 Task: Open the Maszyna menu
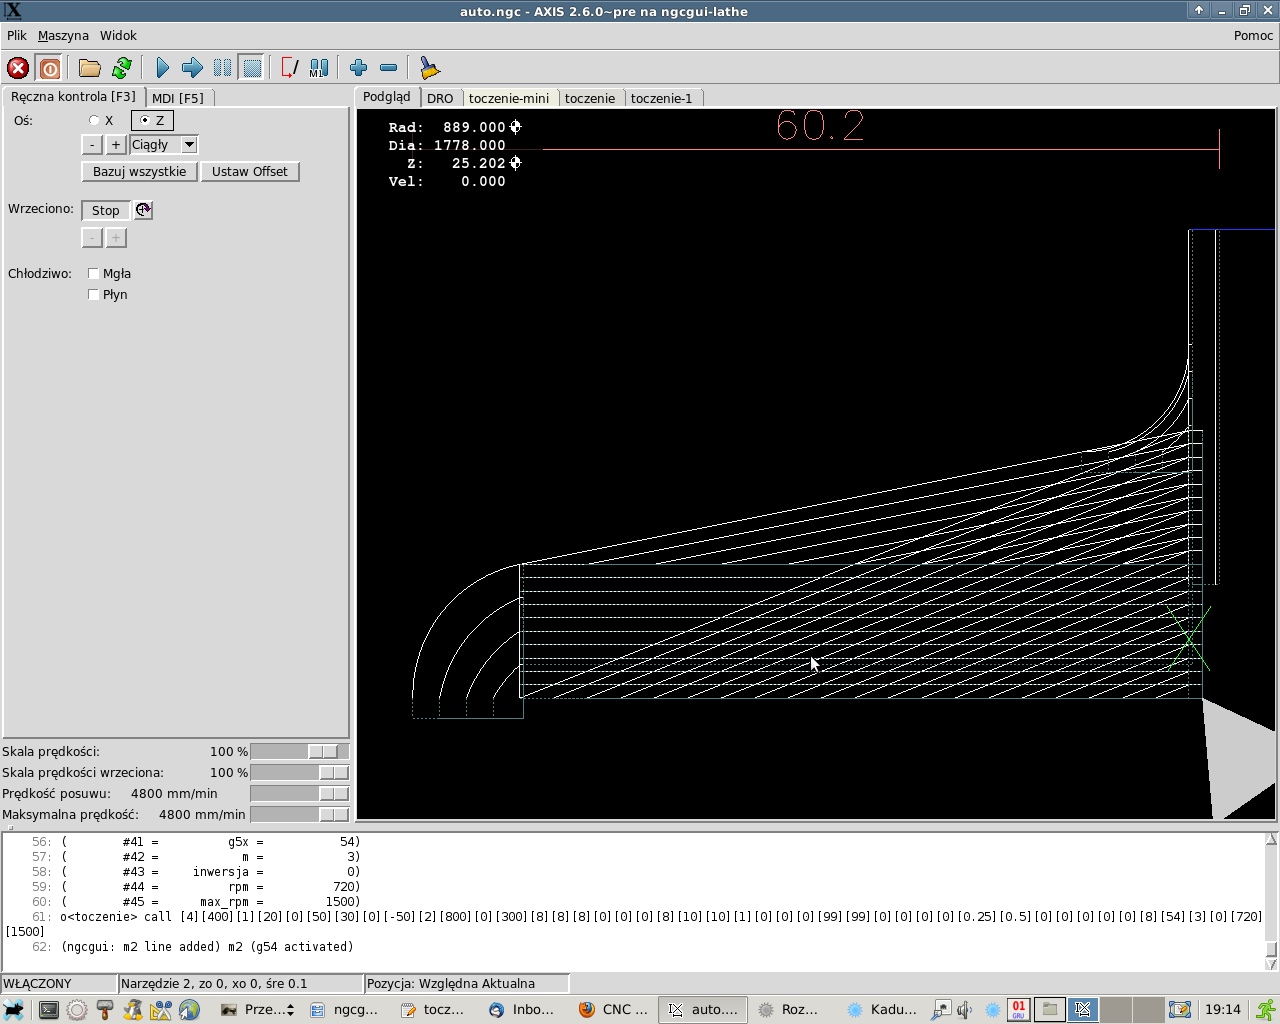tap(63, 36)
